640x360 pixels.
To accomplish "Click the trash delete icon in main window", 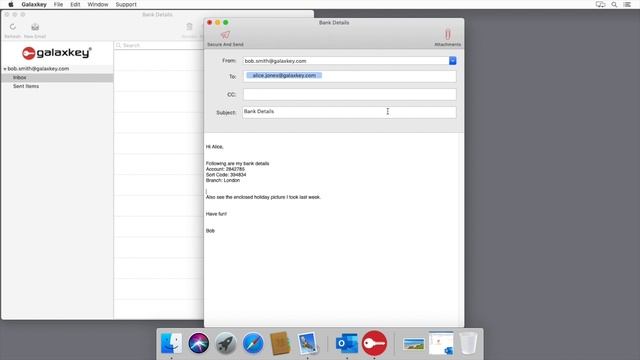I will point(189,27).
